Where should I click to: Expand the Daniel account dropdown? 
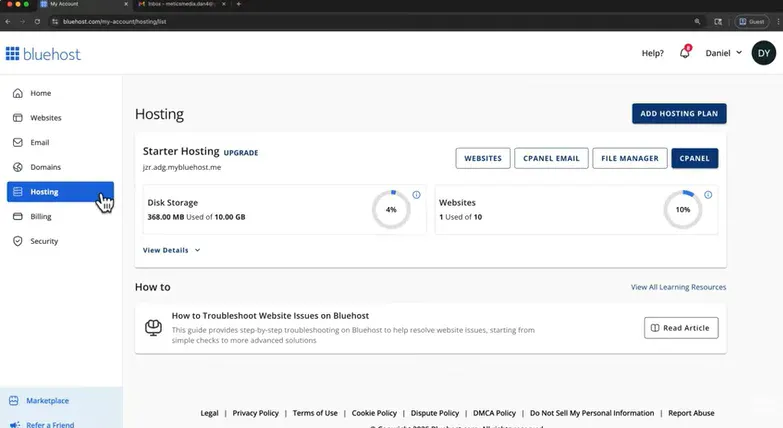click(x=724, y=53)
